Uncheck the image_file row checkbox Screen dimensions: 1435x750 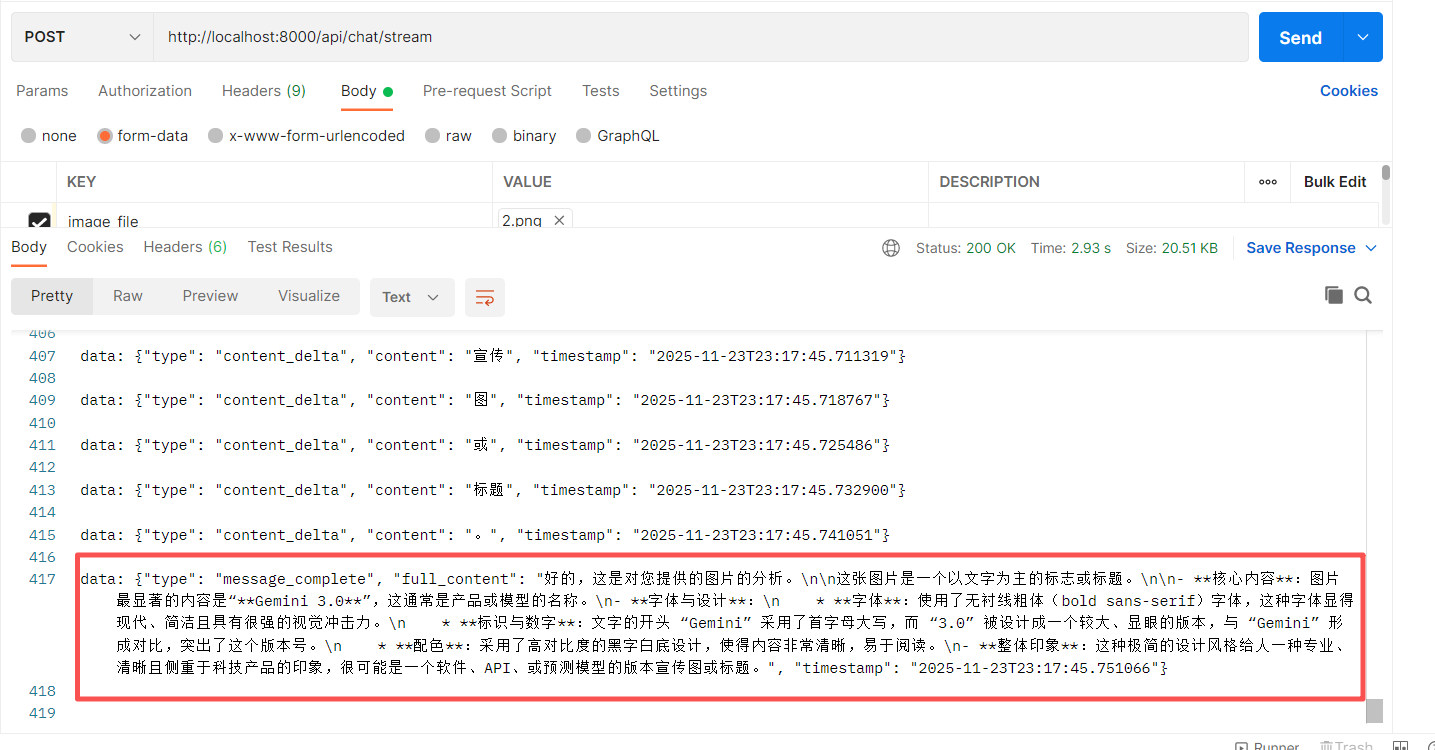pos(39,221)
